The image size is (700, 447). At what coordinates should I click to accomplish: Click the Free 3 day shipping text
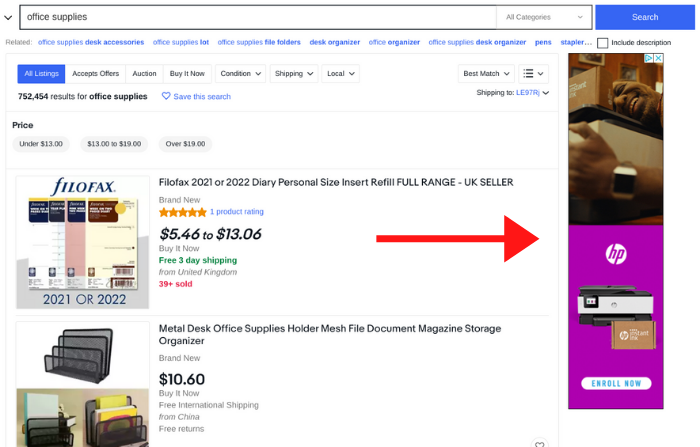coord(198,260)
